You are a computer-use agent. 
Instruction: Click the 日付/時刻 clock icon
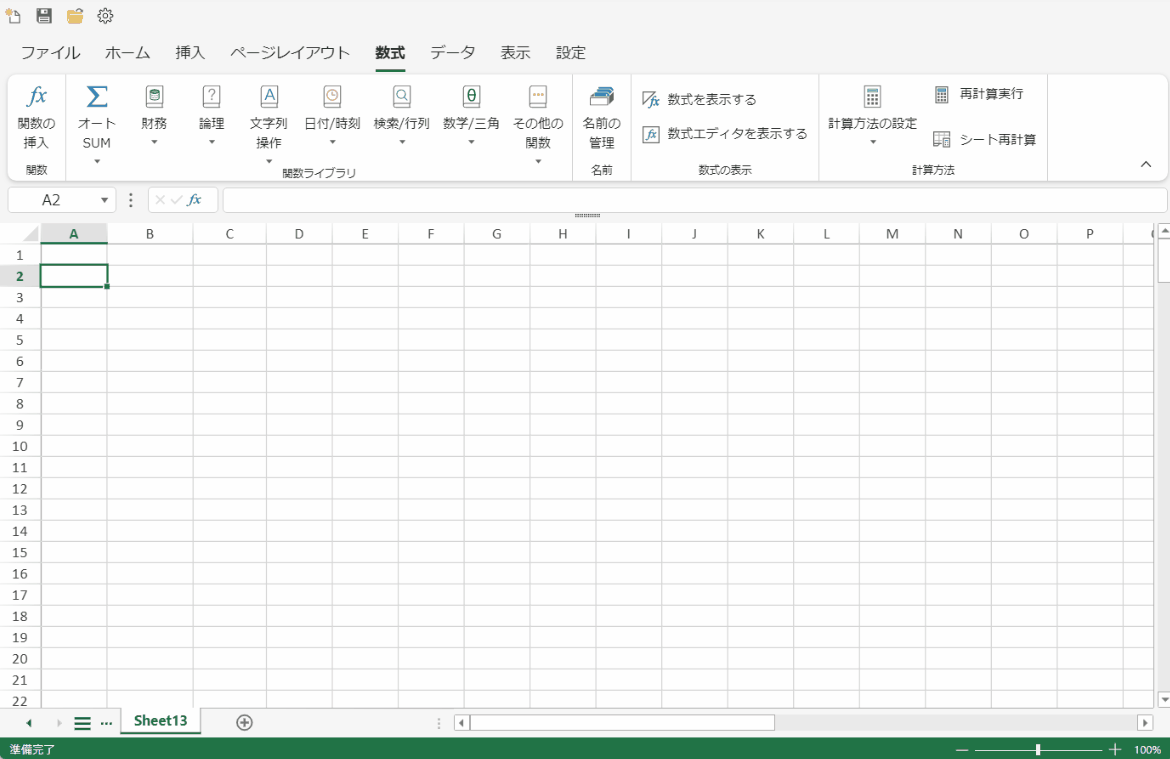click(x=332, y=96)
